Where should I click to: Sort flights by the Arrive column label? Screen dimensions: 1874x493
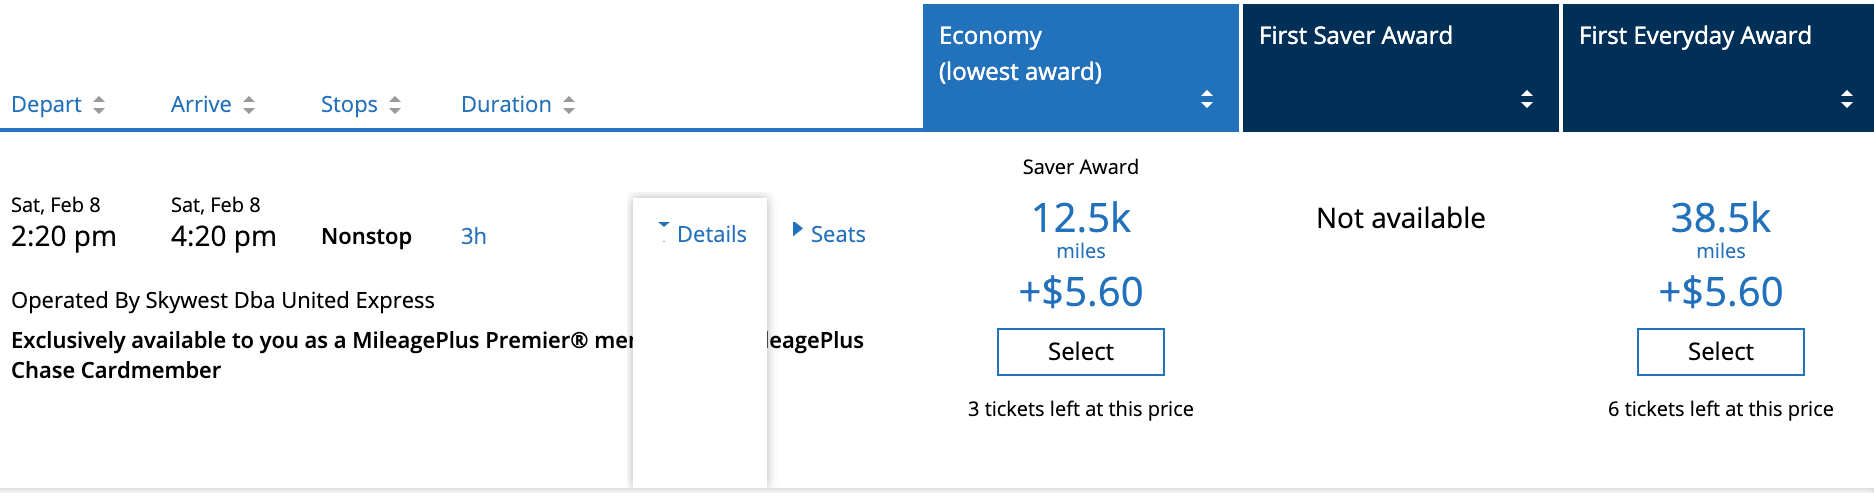tap(201, 105)
